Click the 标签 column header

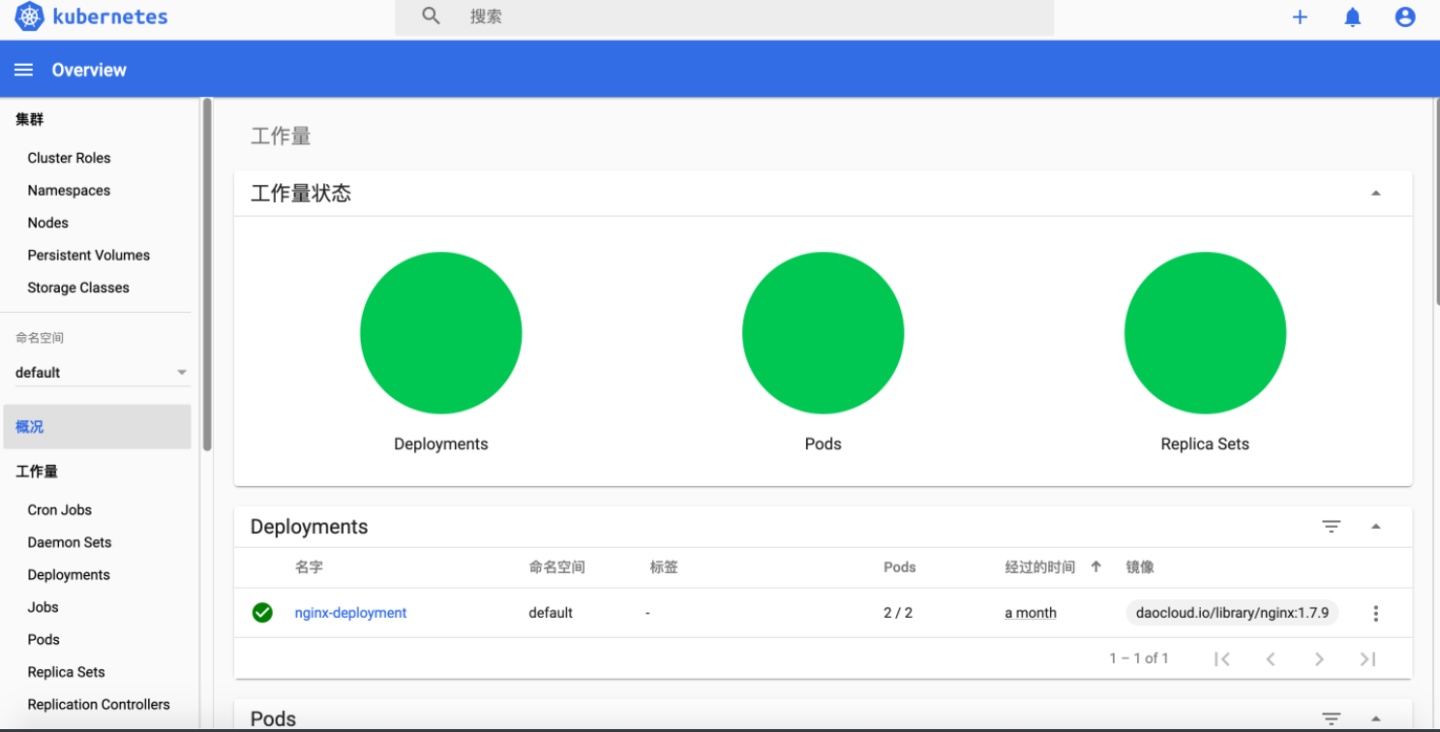point(664,567)
